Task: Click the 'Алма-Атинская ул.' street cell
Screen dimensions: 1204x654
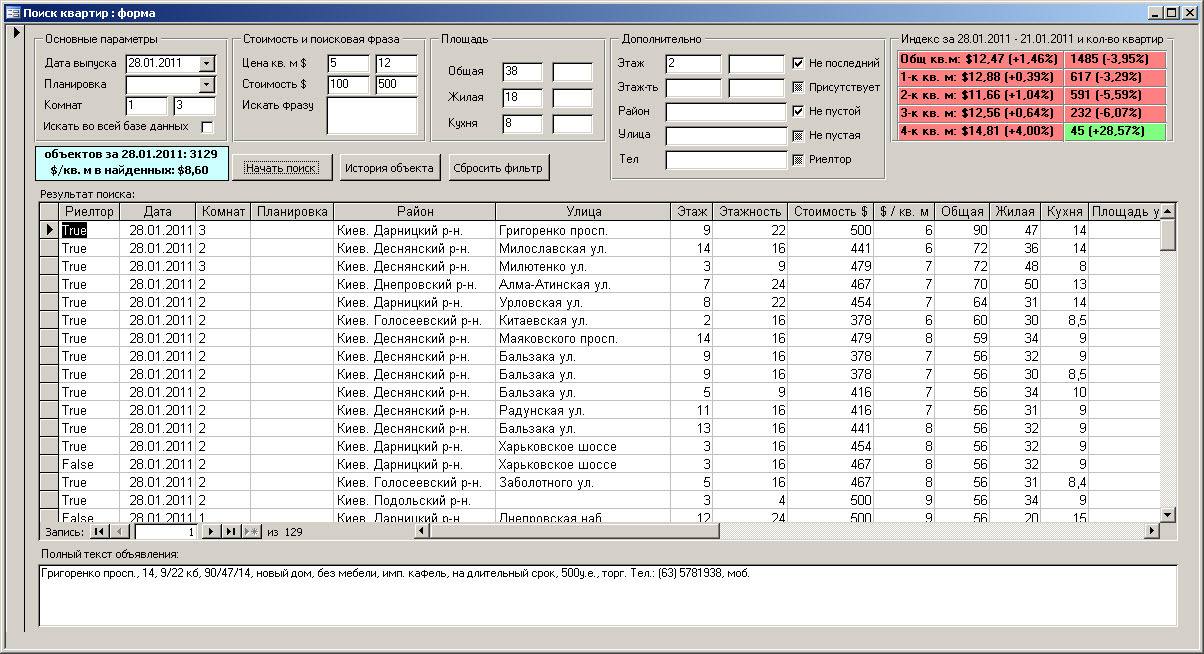Action: tap(583, 284)
